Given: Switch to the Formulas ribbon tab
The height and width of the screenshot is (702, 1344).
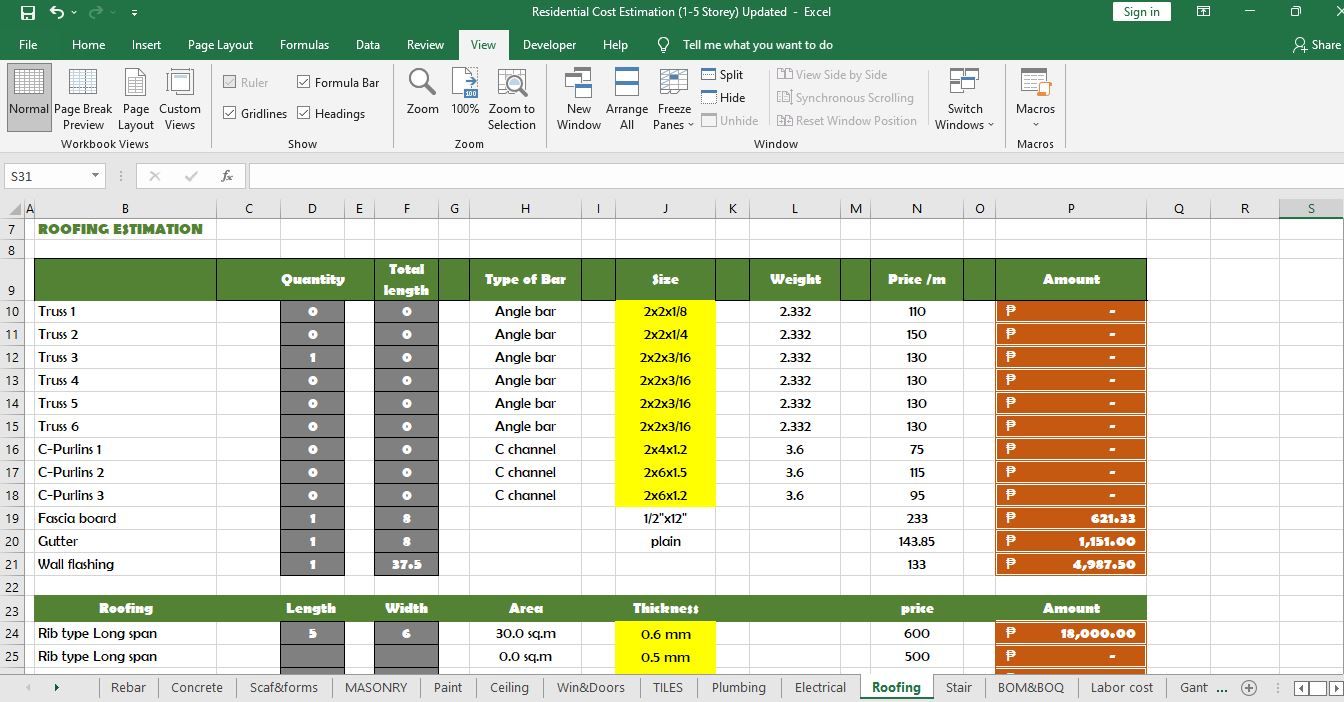Looking at the screenshot, I should pyautogui.click(x=304, y=45).
